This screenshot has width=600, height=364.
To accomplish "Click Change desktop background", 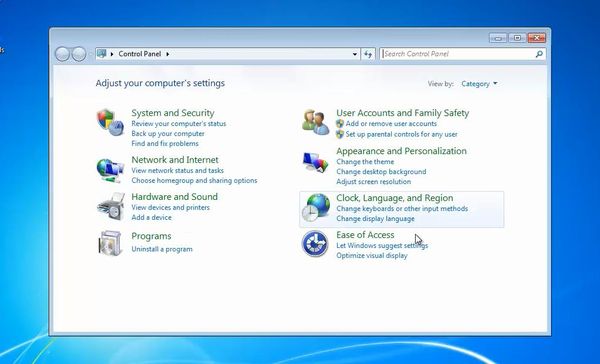I will (x=381, y=172).
